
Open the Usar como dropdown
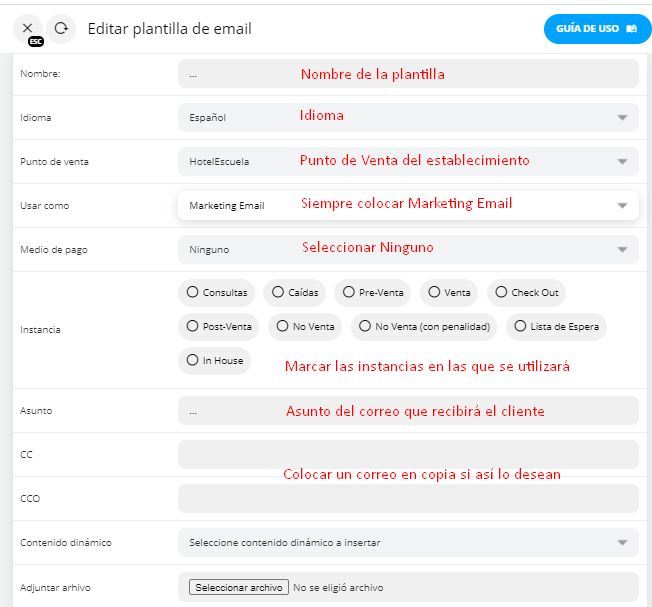coord(408,205)
